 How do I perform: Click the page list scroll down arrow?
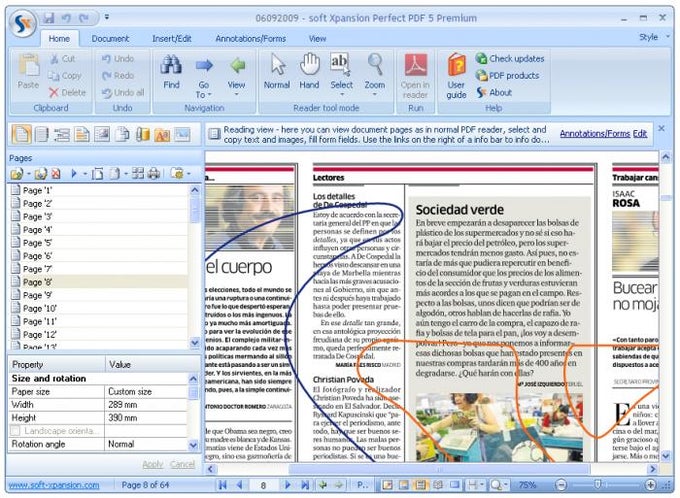(195, 343)
